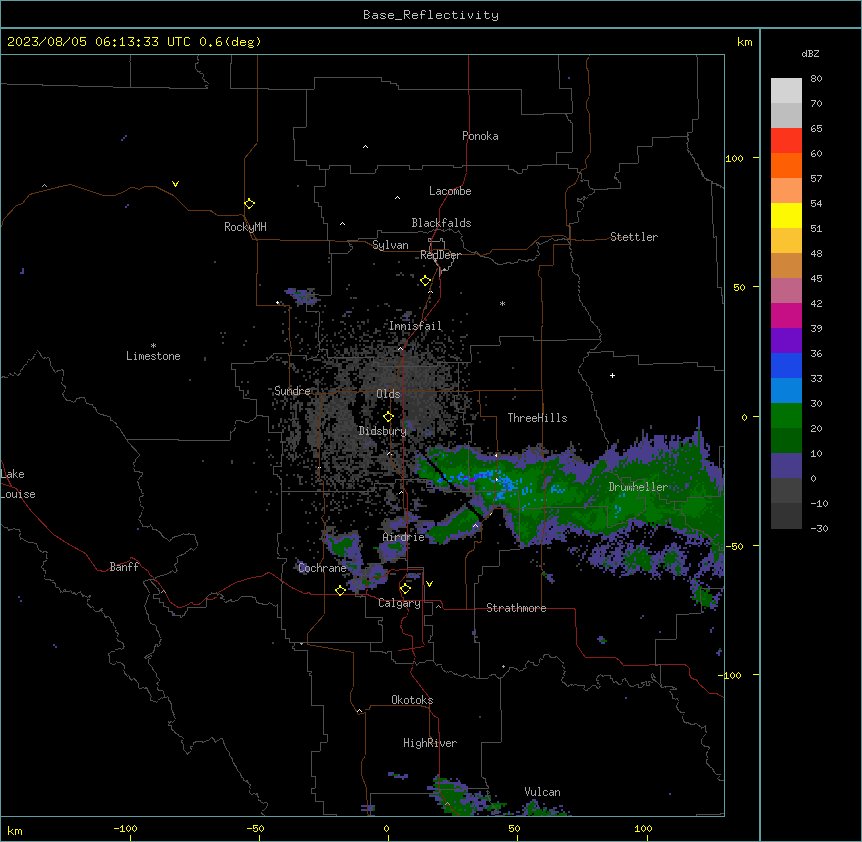Select the yellow diamond marker south of RedDeer

coord(426,281)
